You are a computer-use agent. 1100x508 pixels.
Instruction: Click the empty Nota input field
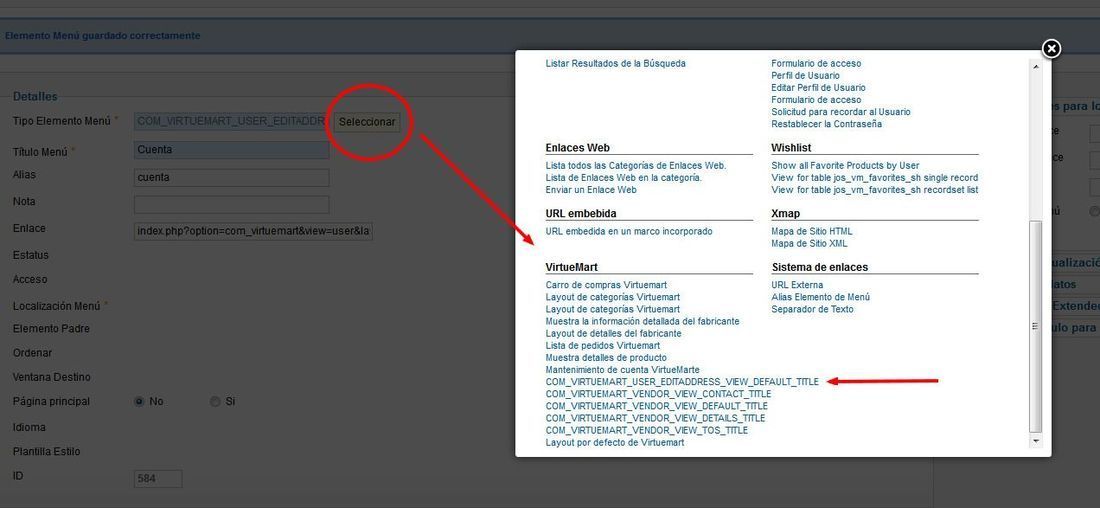(x=232, y=204)
